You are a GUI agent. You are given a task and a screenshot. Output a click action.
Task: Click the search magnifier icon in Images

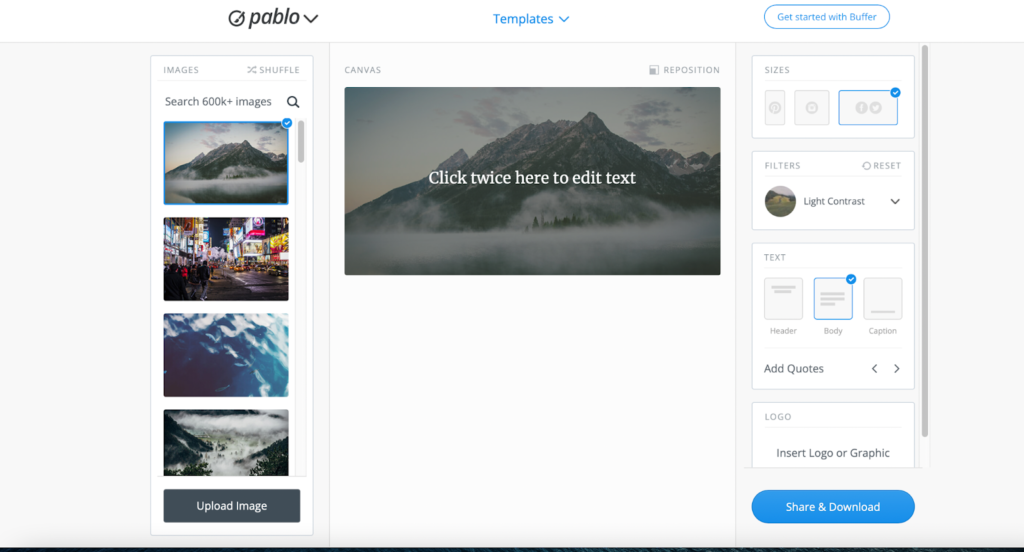click(x=293, y=102)
